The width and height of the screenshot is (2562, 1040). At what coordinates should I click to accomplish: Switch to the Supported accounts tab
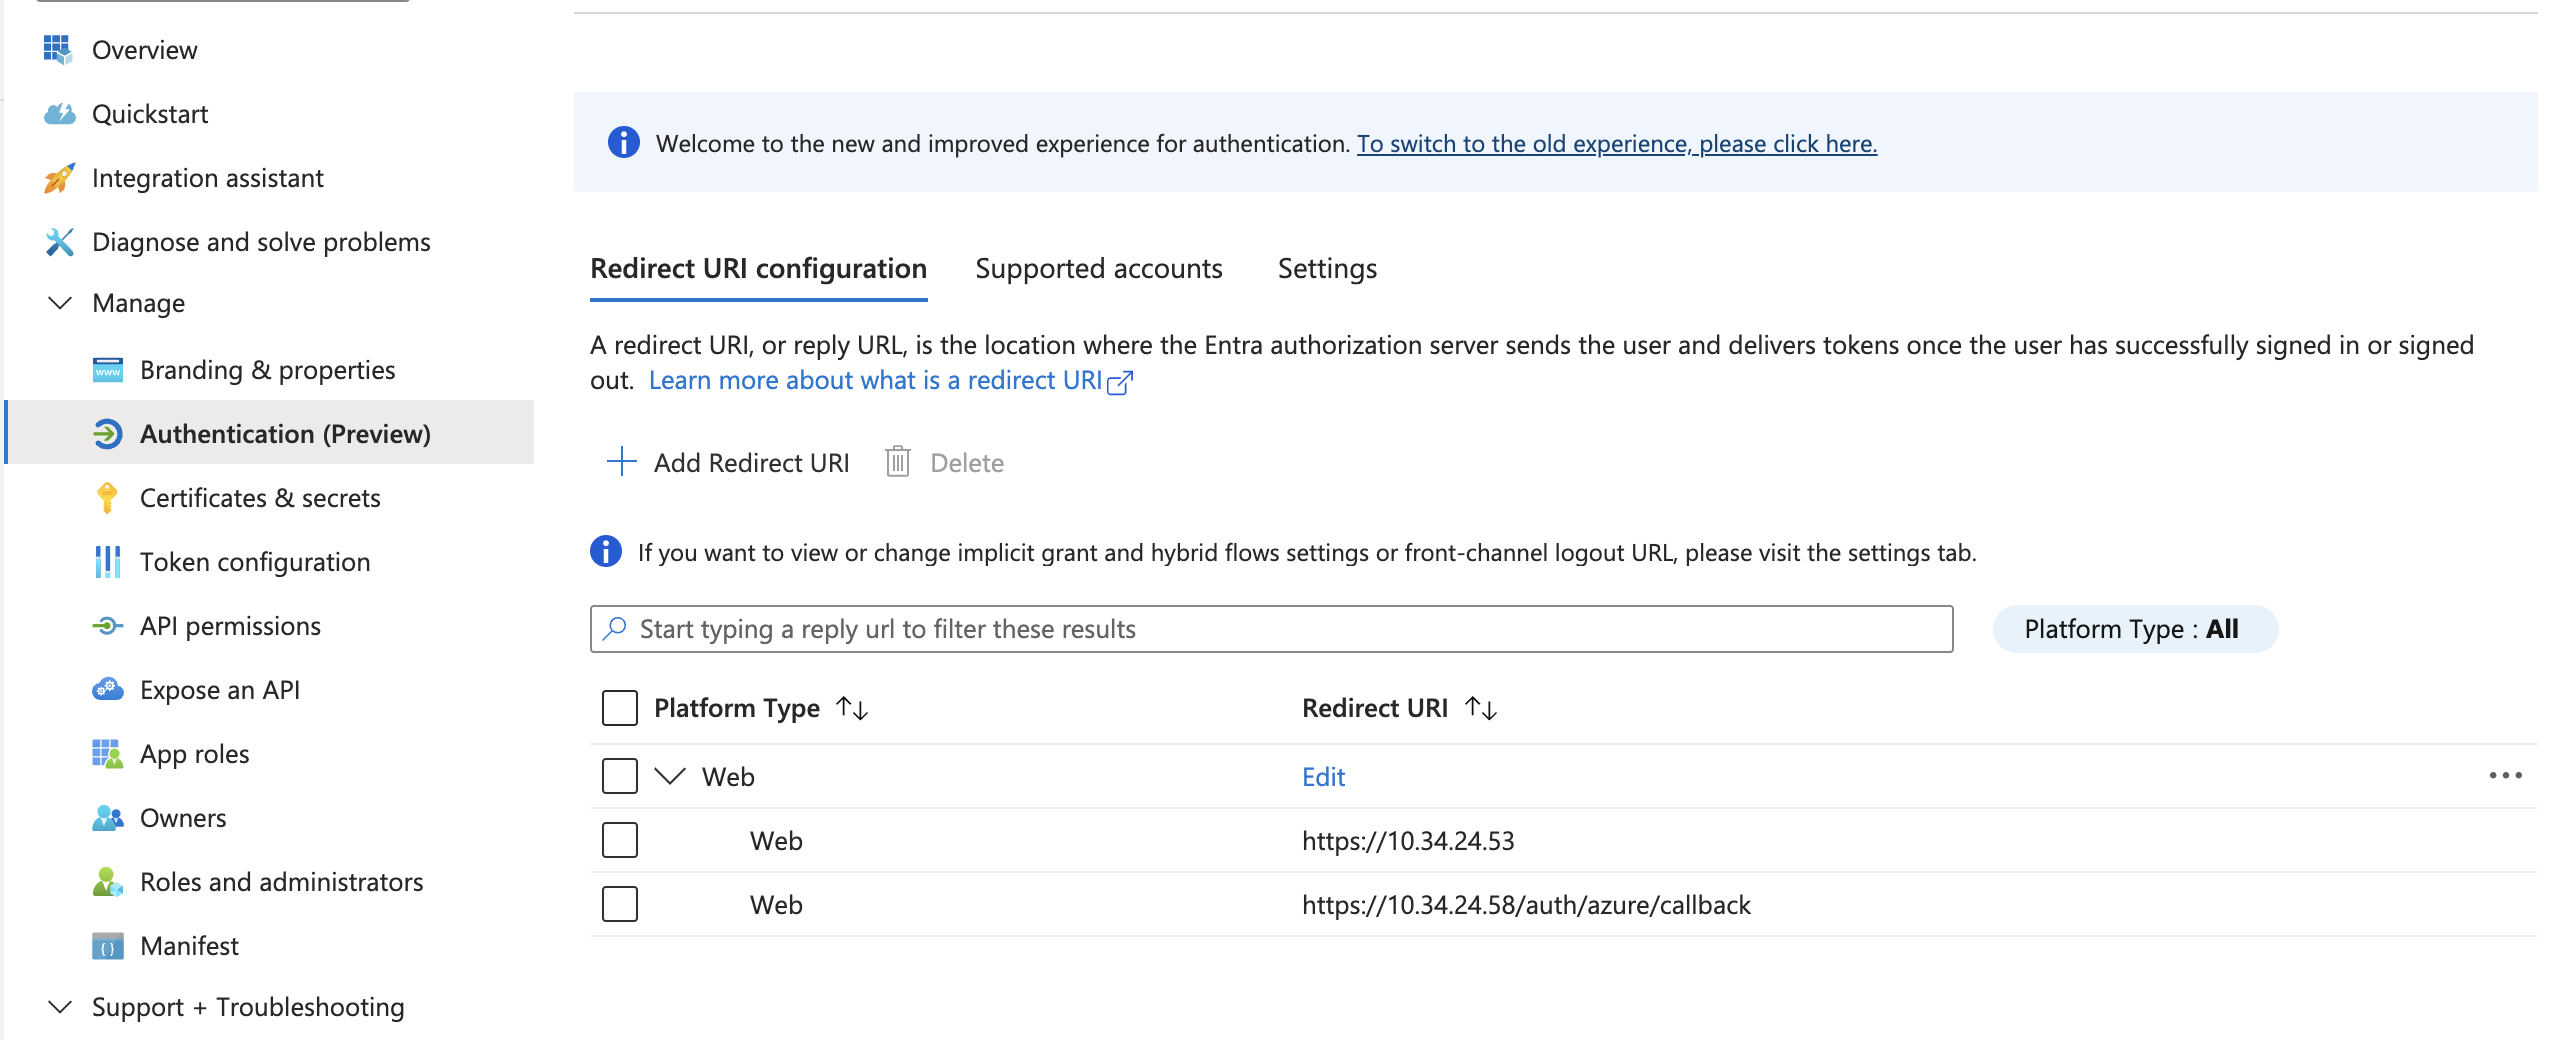[1098, 268]
